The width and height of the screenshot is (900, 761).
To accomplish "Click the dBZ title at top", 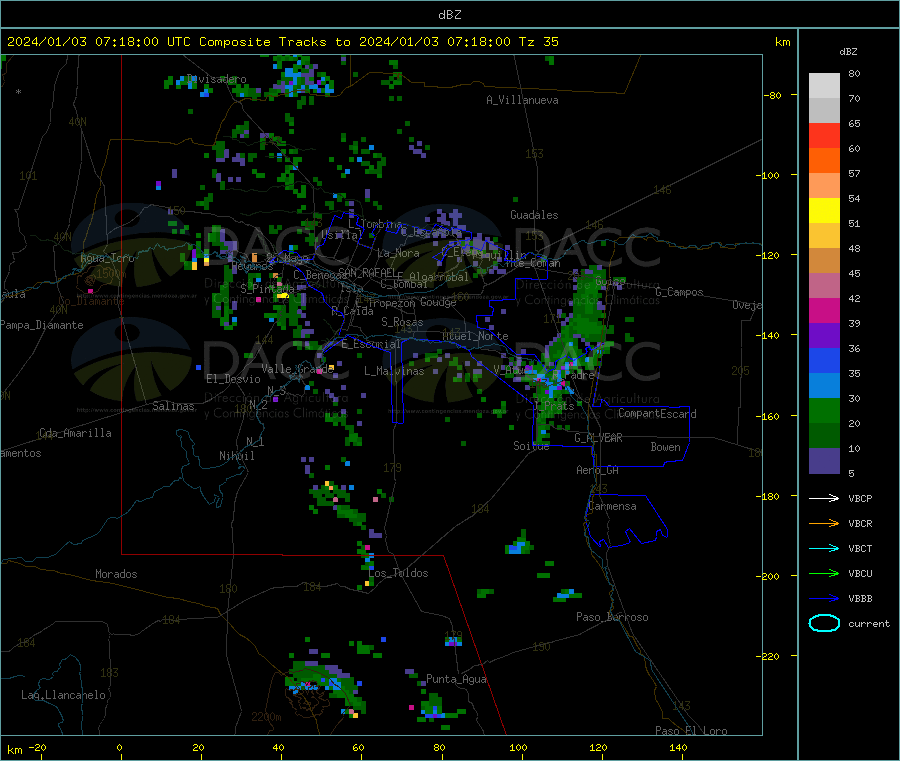I will click(x=449, y=14).
